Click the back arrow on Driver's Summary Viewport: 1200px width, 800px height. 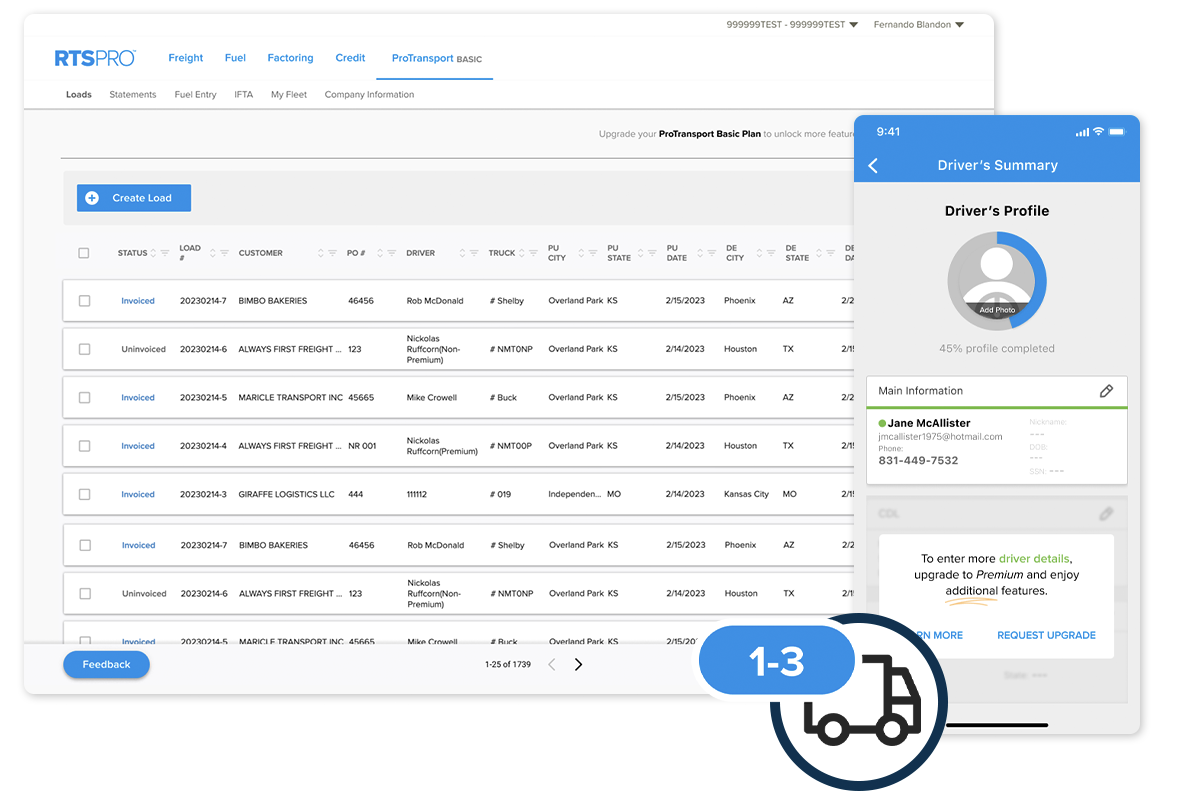tap(873, 165)
